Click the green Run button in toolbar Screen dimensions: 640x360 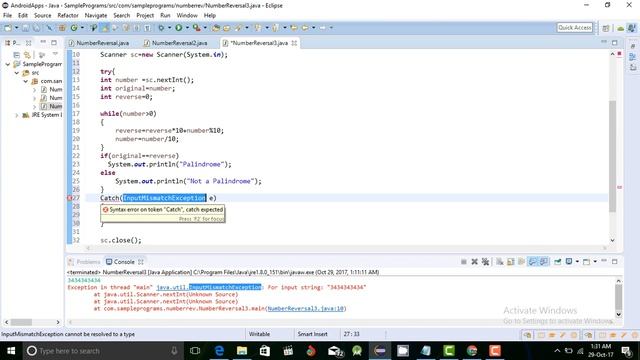point(178,28)
